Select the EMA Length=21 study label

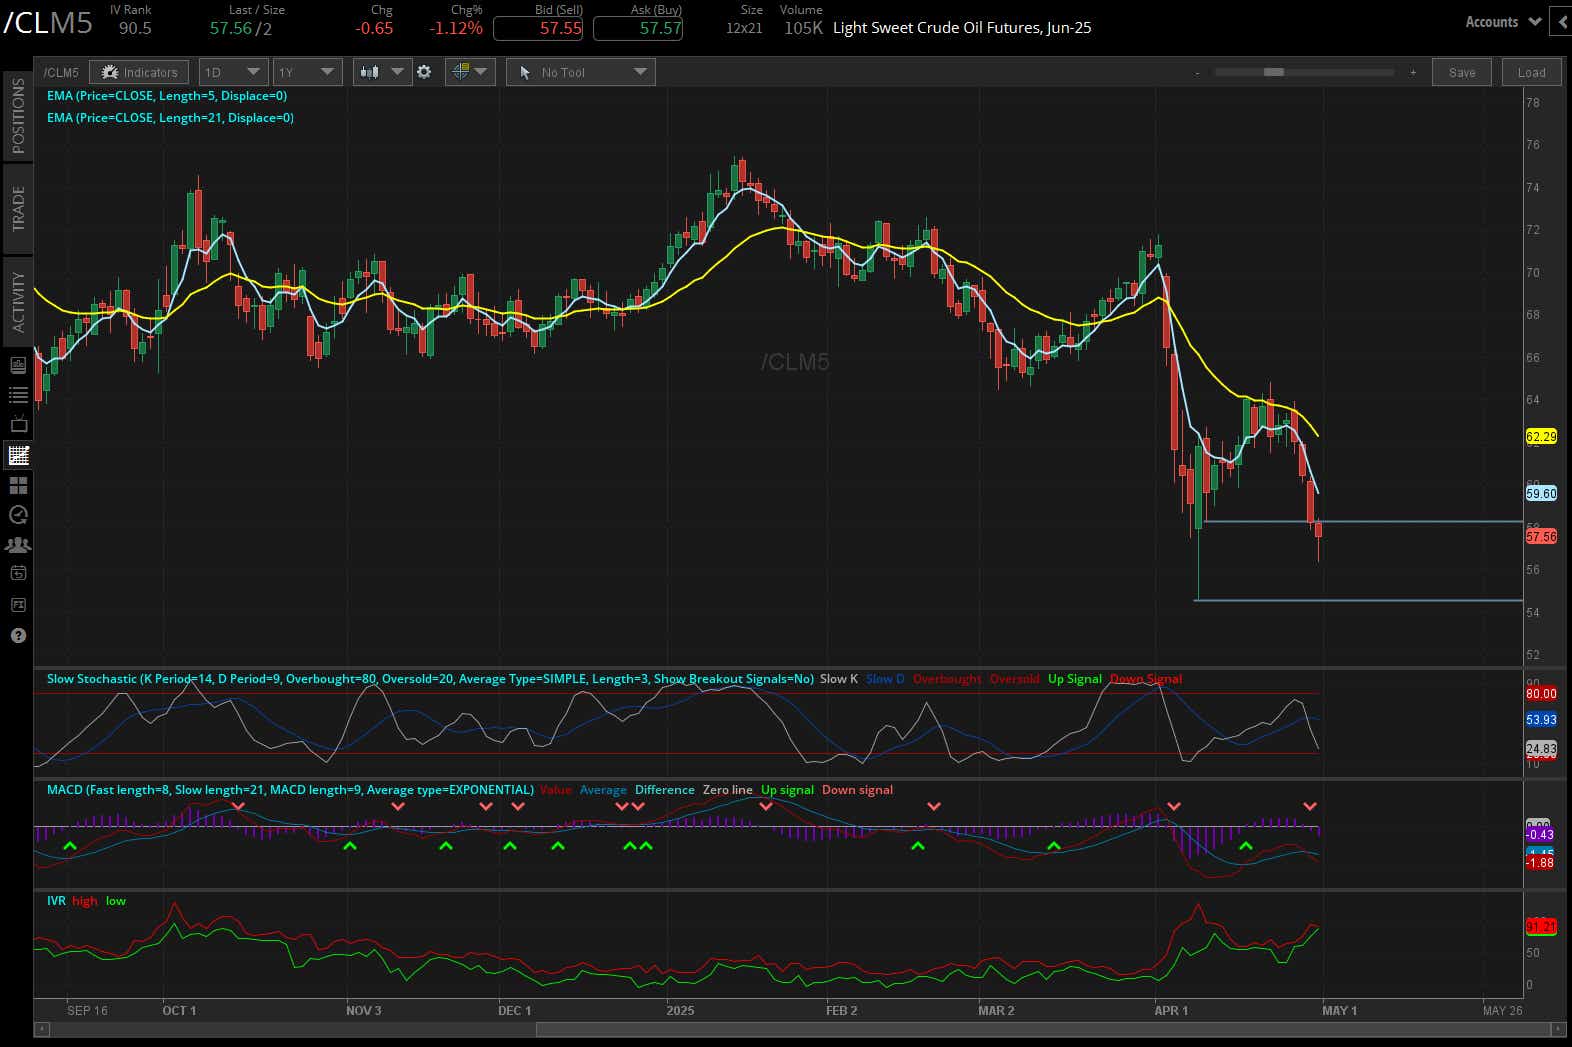coord(170,118)
